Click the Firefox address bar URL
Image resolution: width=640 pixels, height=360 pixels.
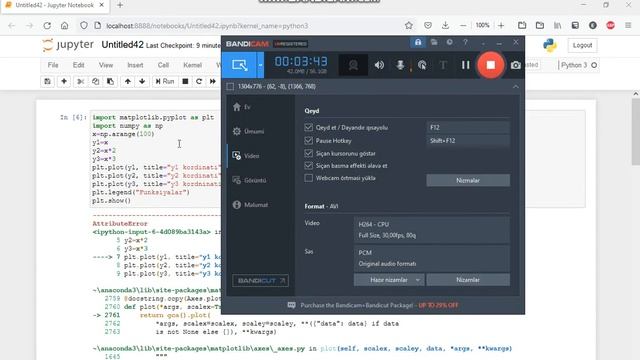207,26
